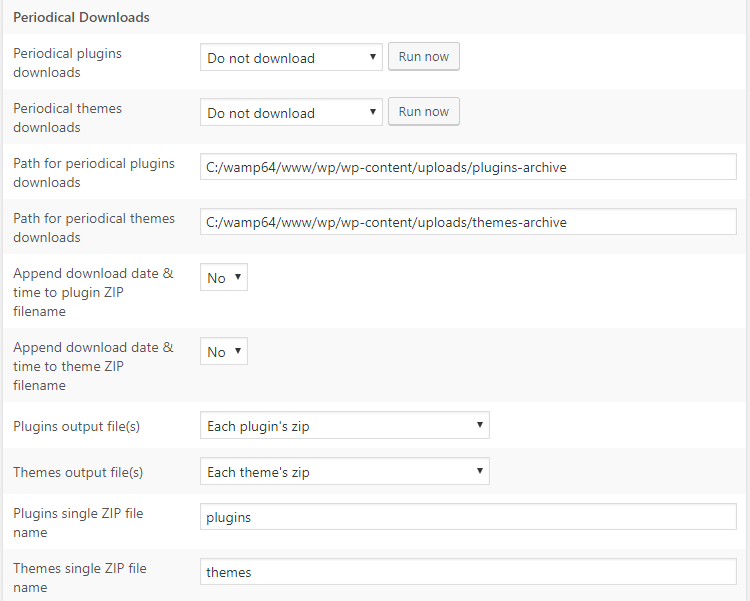Open the date & time dropdown for theme ZIP filename

224,351
